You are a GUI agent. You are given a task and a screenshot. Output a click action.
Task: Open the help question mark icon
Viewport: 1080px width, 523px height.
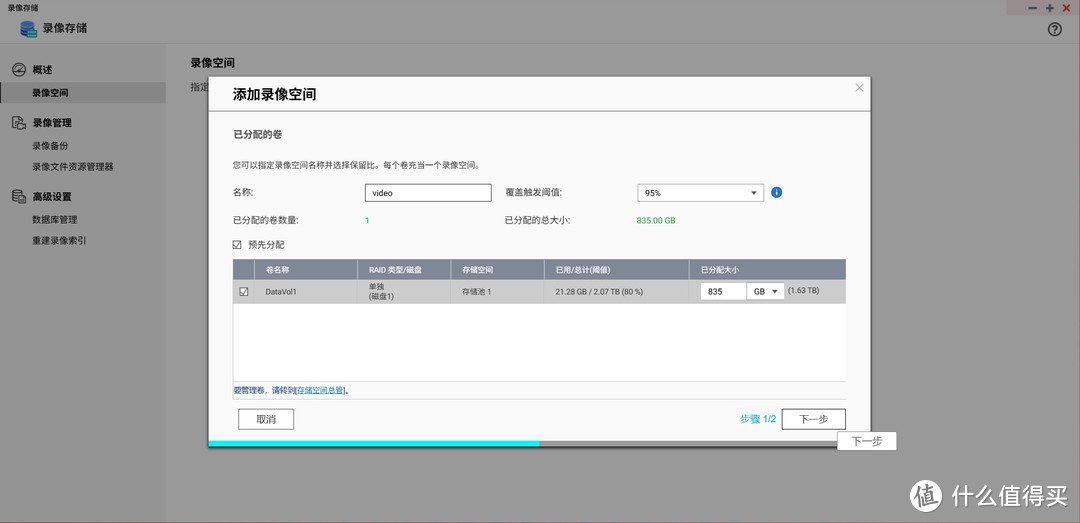[1055, 30]
